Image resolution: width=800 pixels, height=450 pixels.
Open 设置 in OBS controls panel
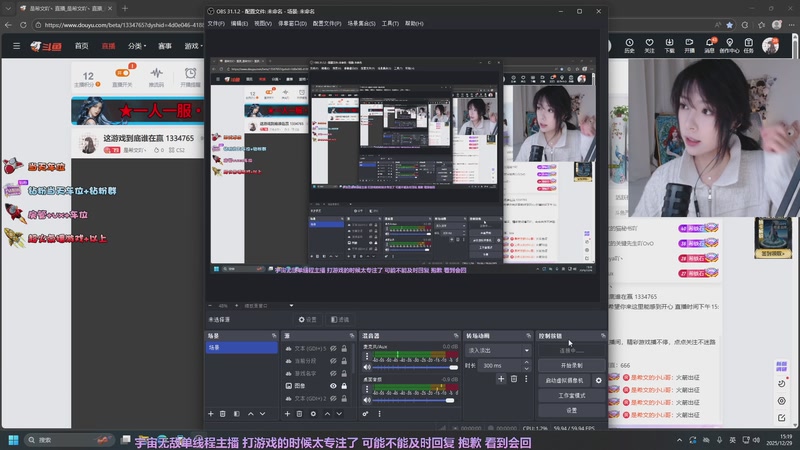coord(571,410)
